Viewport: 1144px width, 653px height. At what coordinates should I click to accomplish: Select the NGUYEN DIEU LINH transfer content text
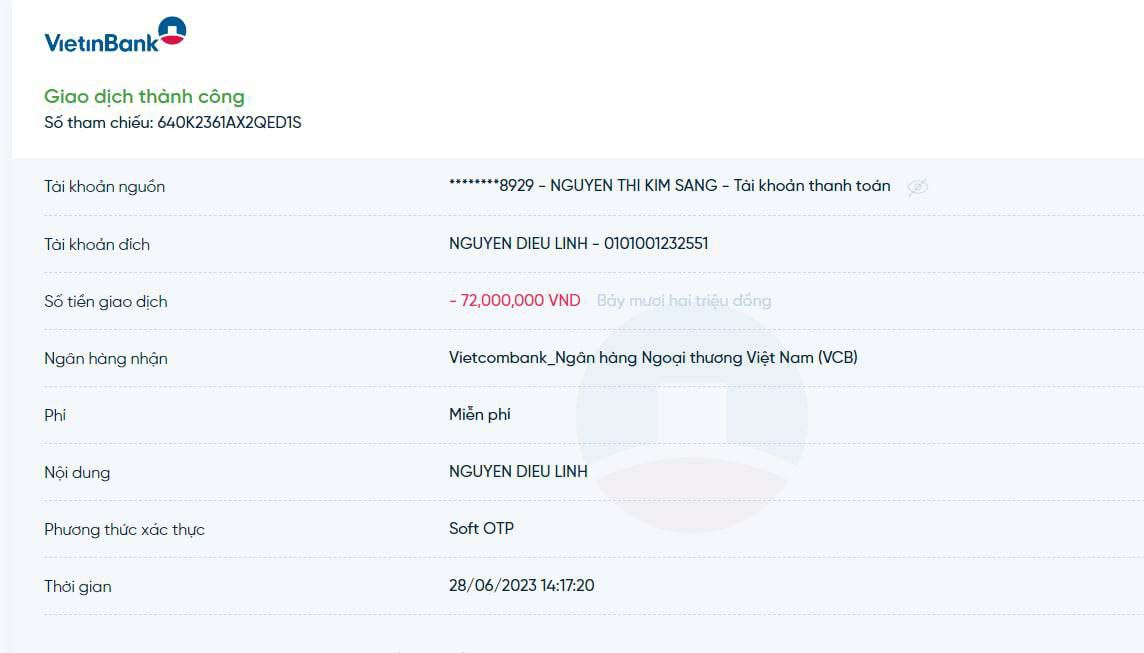tap(518, 471)
